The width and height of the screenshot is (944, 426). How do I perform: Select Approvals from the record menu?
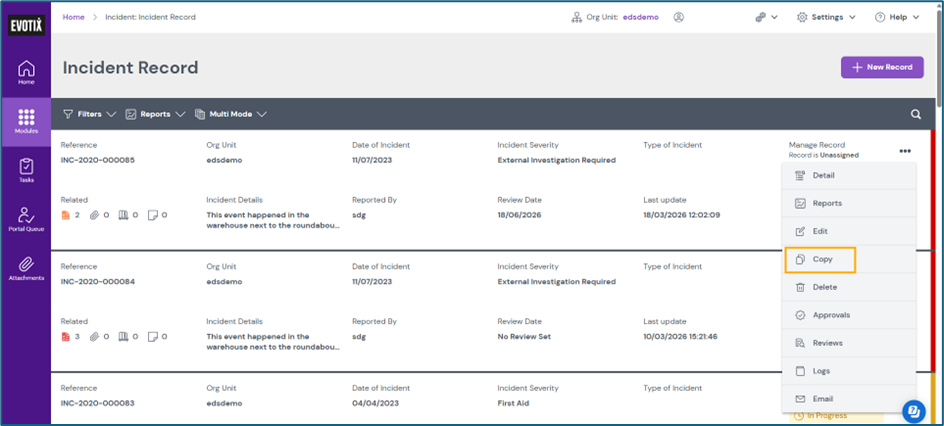pyautogui.click(x=831, y=315)
